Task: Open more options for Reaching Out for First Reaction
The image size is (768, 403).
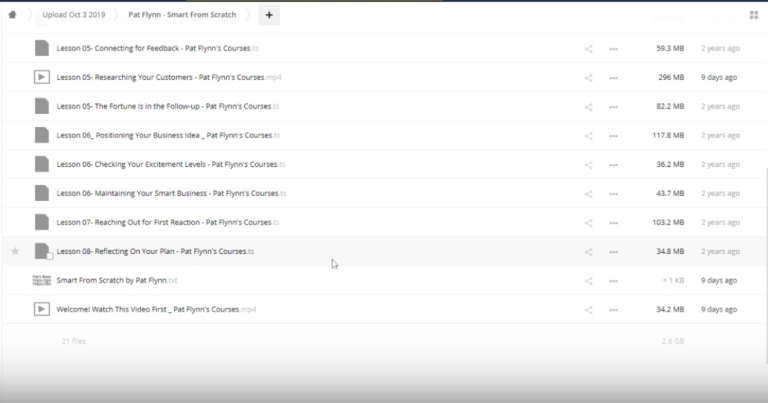Action: 613,222
